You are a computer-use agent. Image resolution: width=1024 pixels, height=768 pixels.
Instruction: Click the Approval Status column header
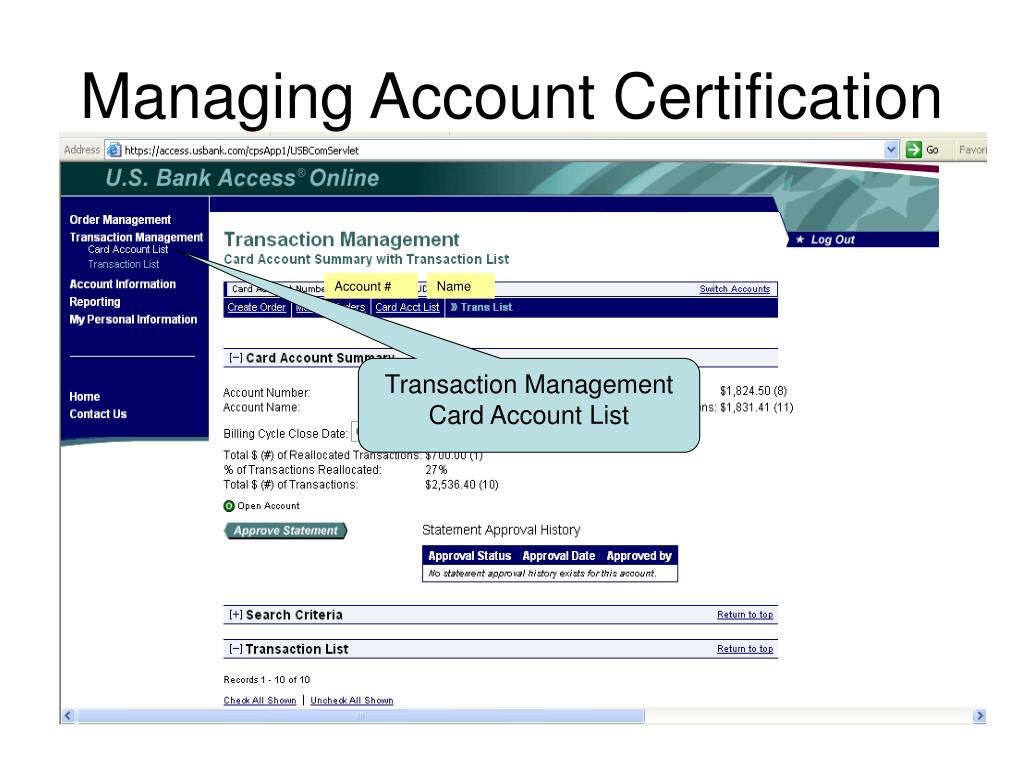[470, 556]
